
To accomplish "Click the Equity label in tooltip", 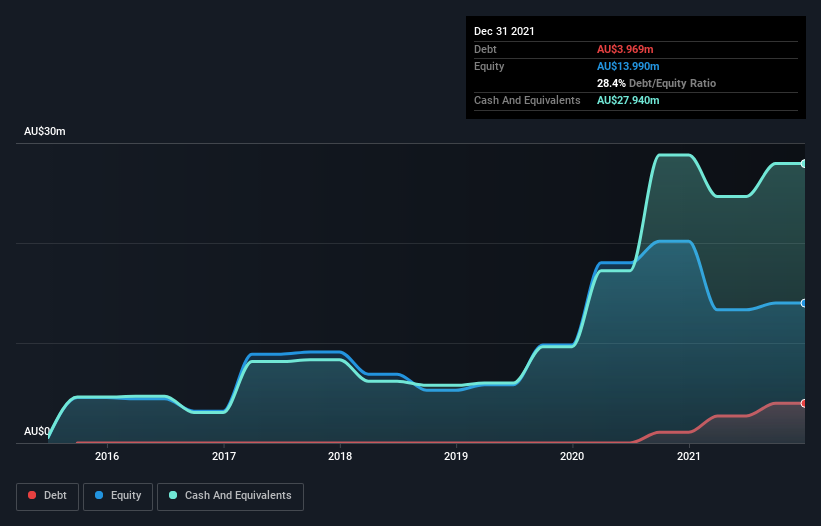I will (x=489, y=66).
